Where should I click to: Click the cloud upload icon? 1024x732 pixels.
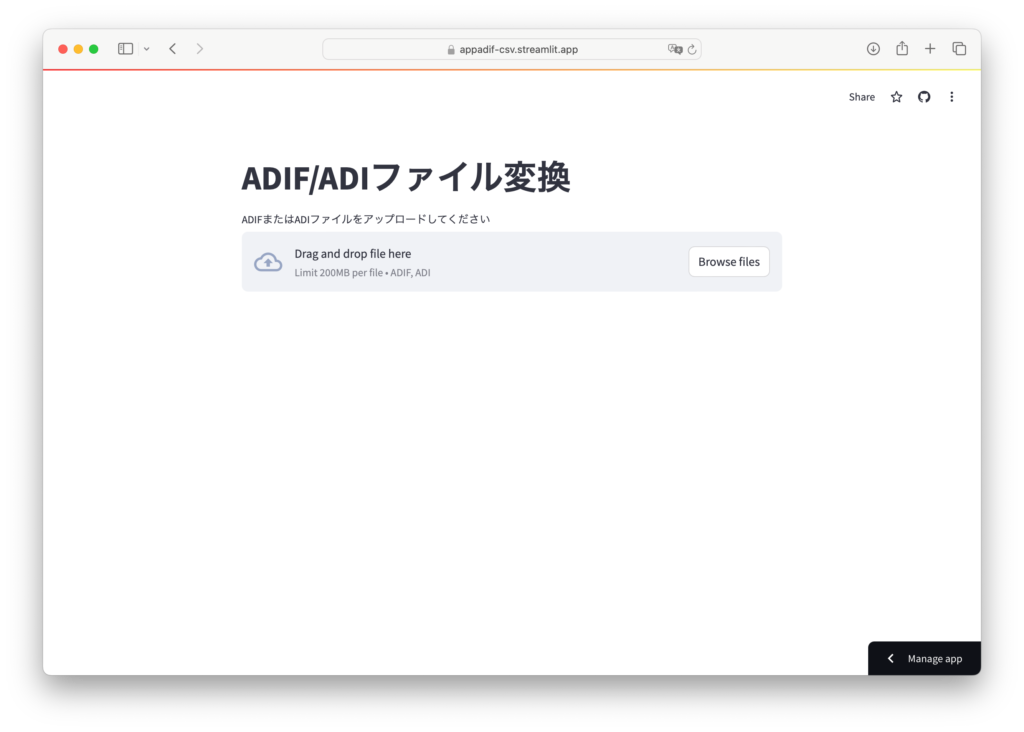268,262
